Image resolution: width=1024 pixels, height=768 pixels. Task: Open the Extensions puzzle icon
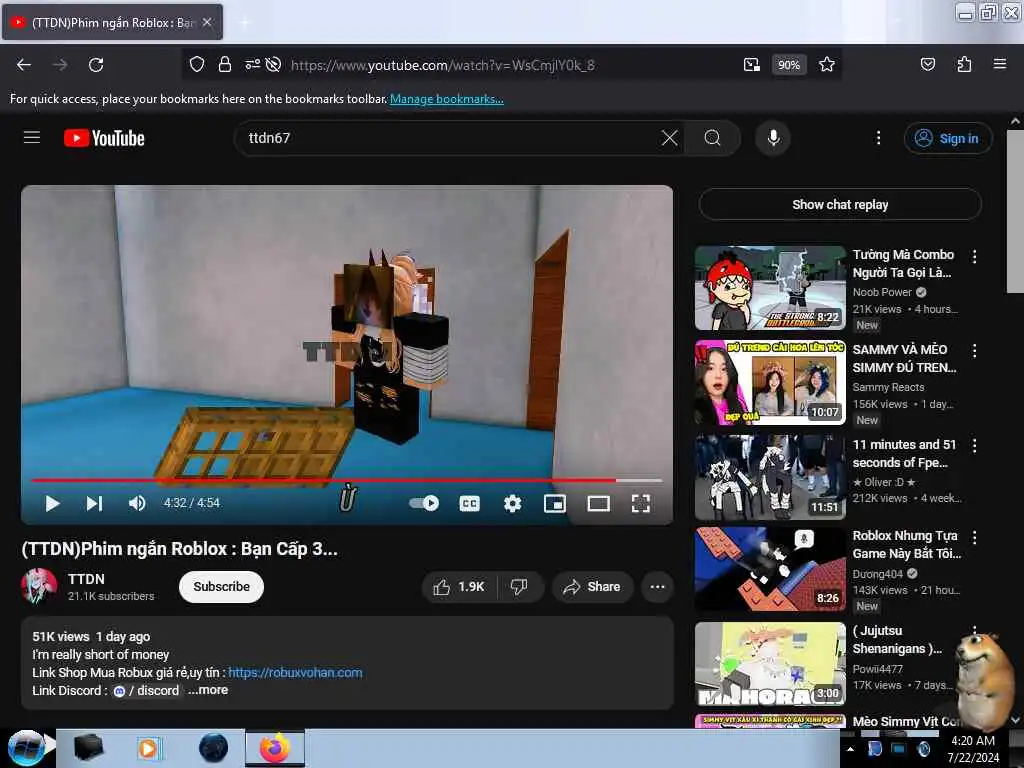964,64
